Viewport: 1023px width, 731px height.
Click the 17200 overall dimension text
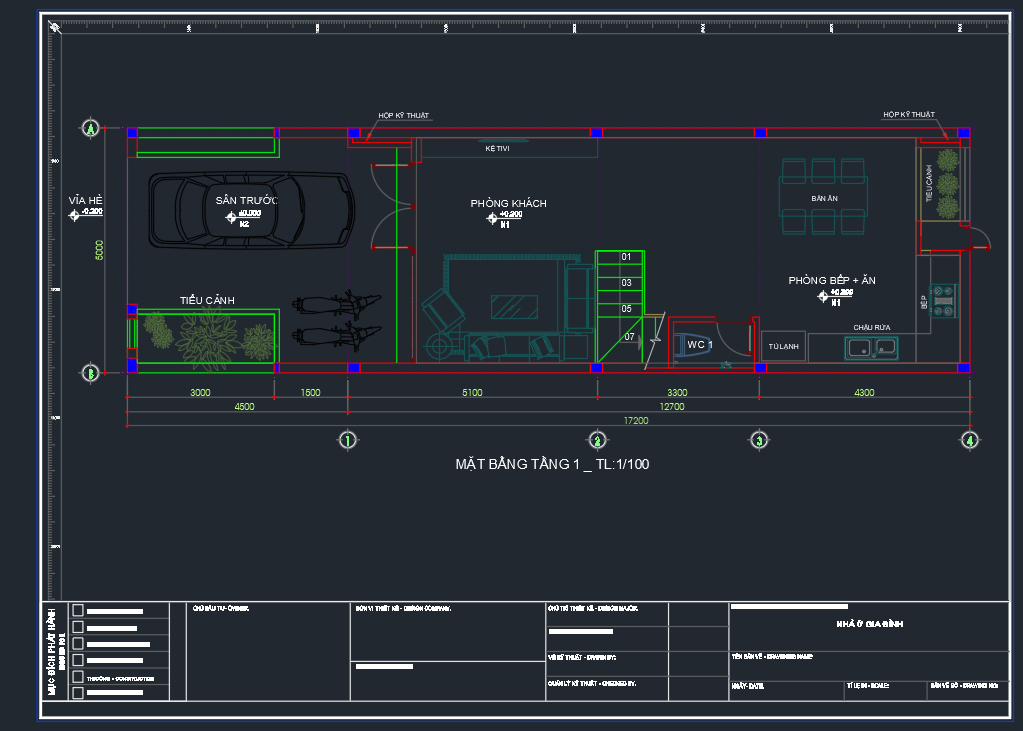tap(636, 421)
